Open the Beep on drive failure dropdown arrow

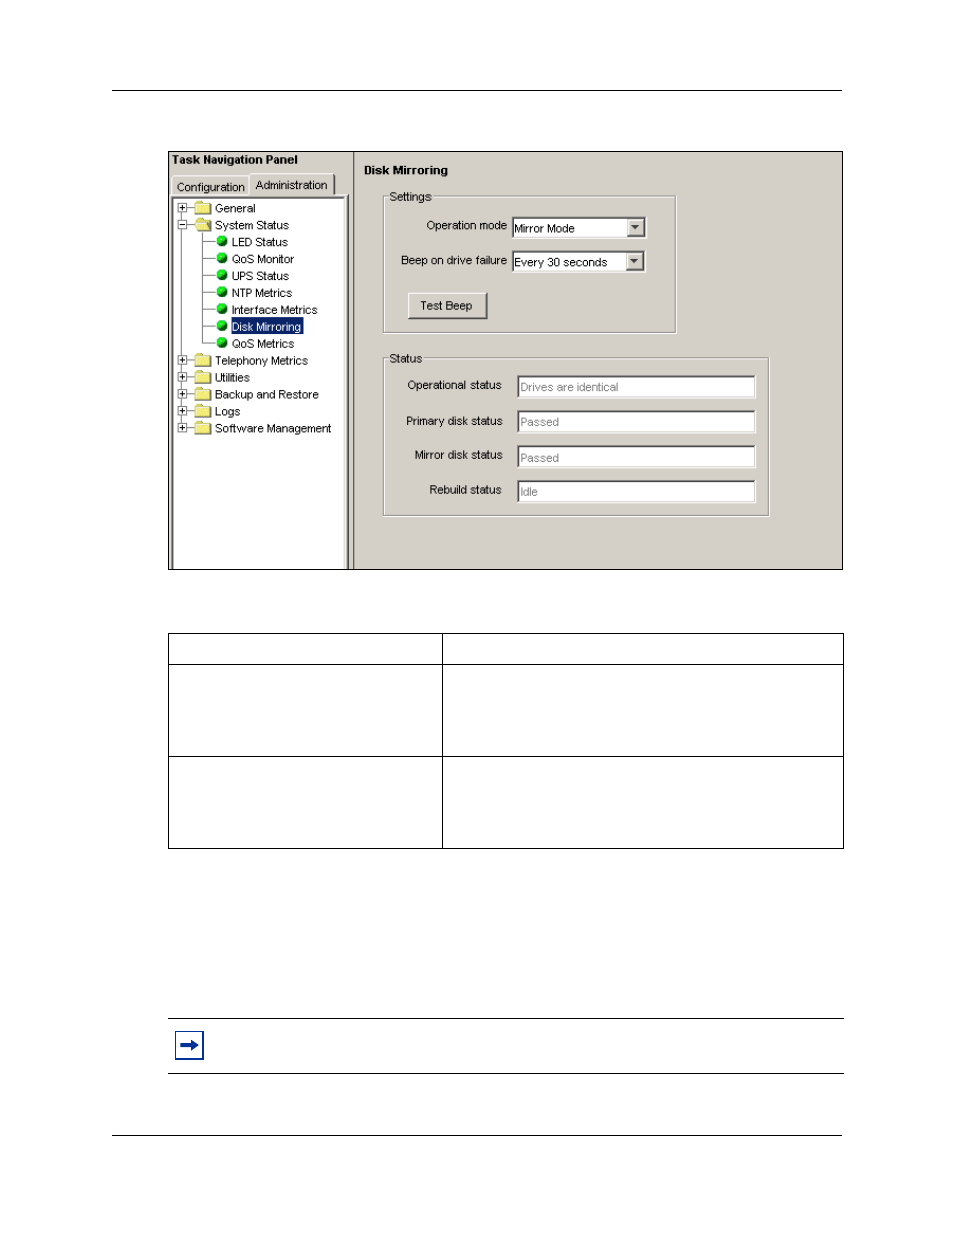click(x=634, y=262)
